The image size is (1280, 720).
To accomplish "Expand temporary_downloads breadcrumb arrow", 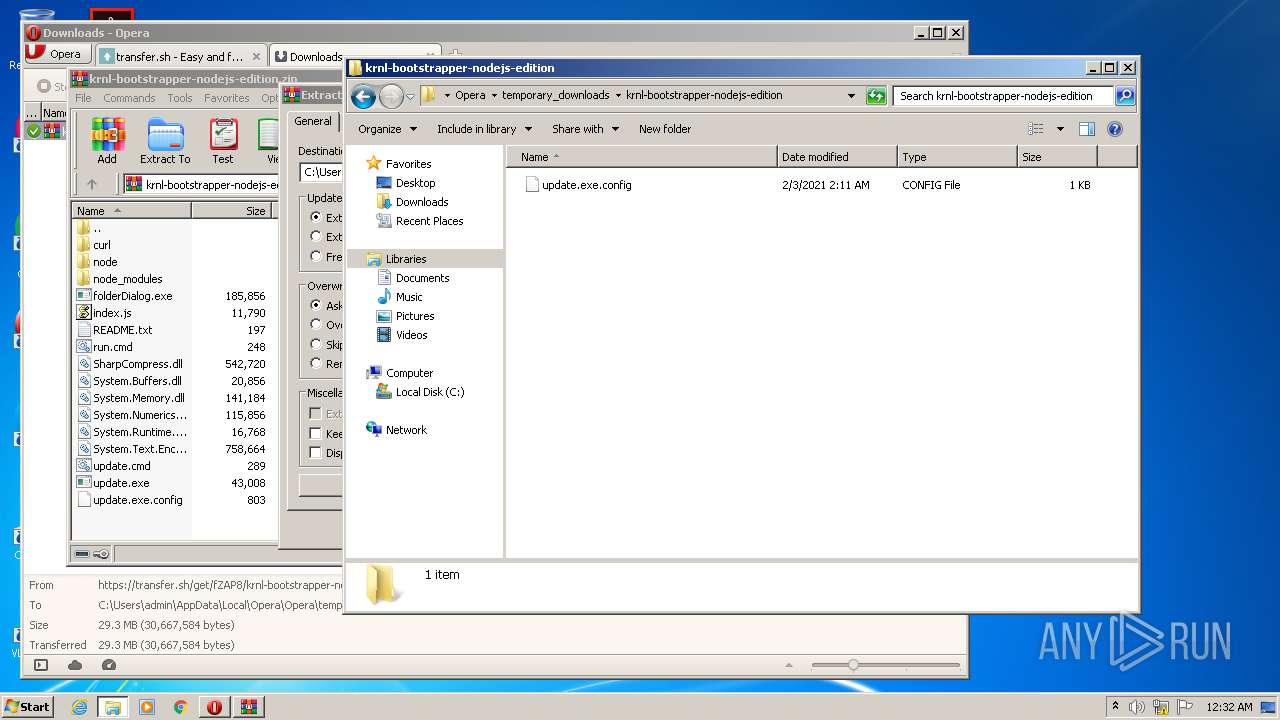I will pyautogui.click(x=617, y=96).
